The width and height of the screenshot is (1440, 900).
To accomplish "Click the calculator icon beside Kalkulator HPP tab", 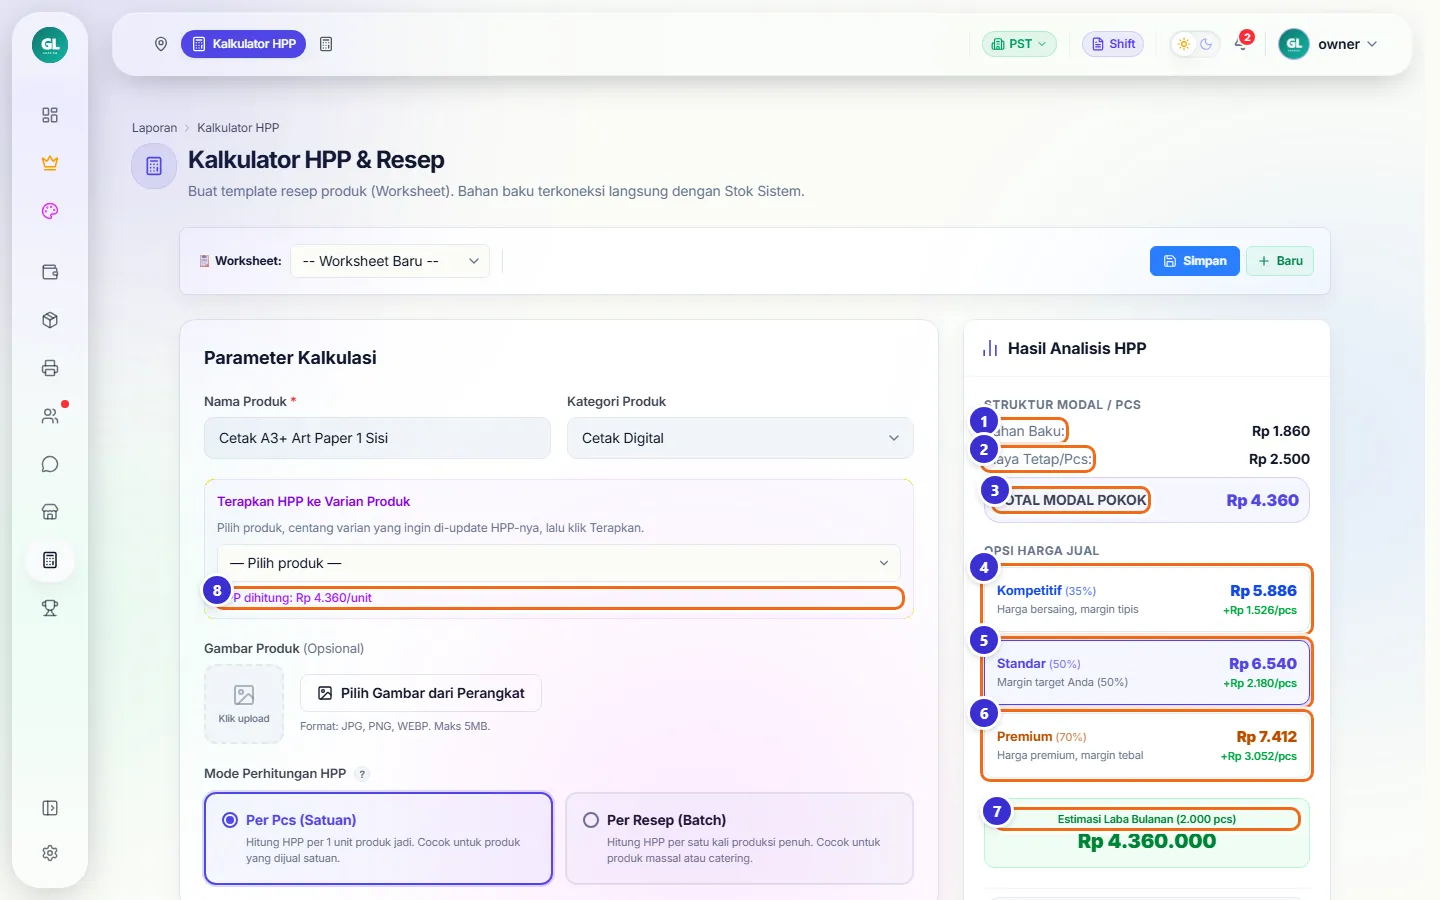I will pyautogui.click(x=326, y=44).
